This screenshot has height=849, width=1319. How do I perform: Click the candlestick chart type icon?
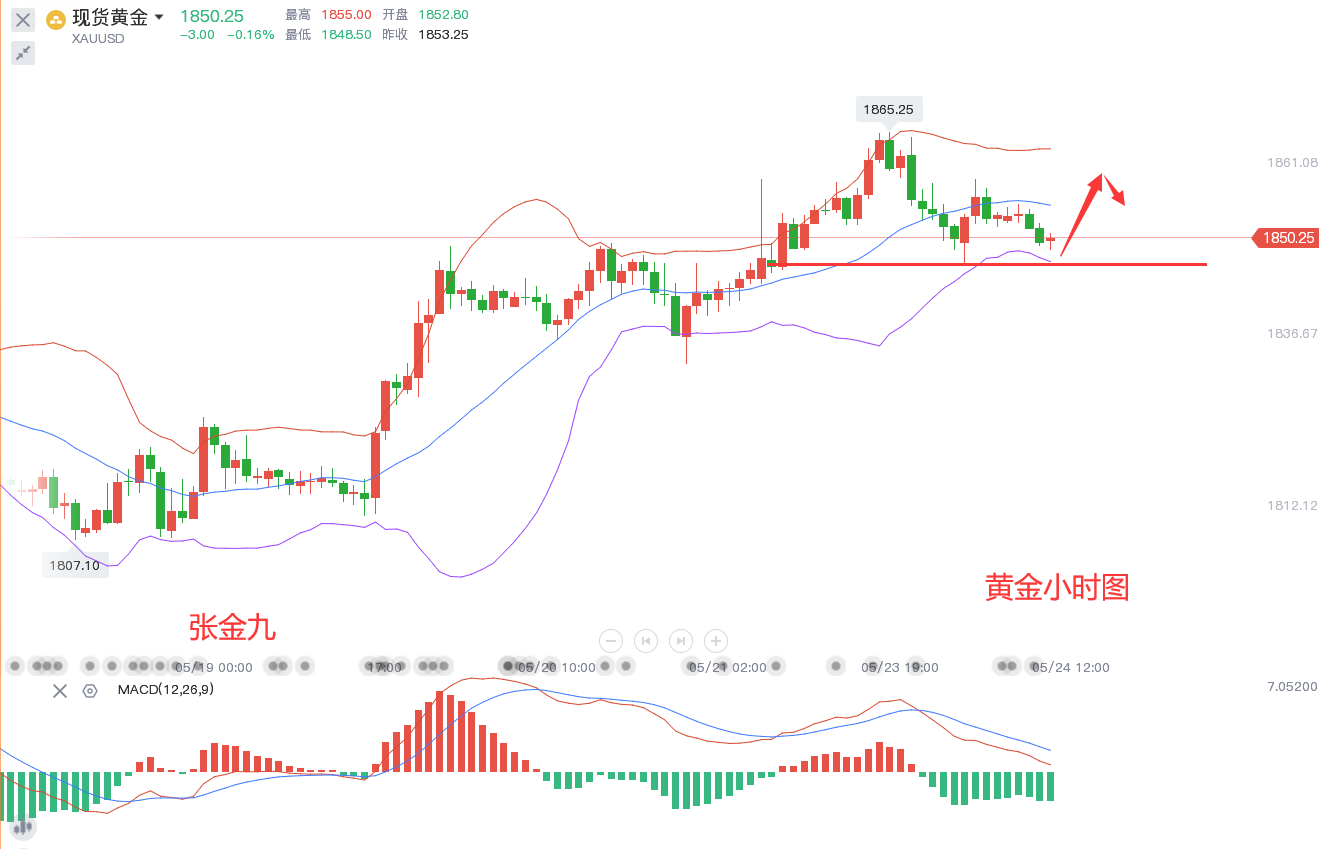[21, 826]
